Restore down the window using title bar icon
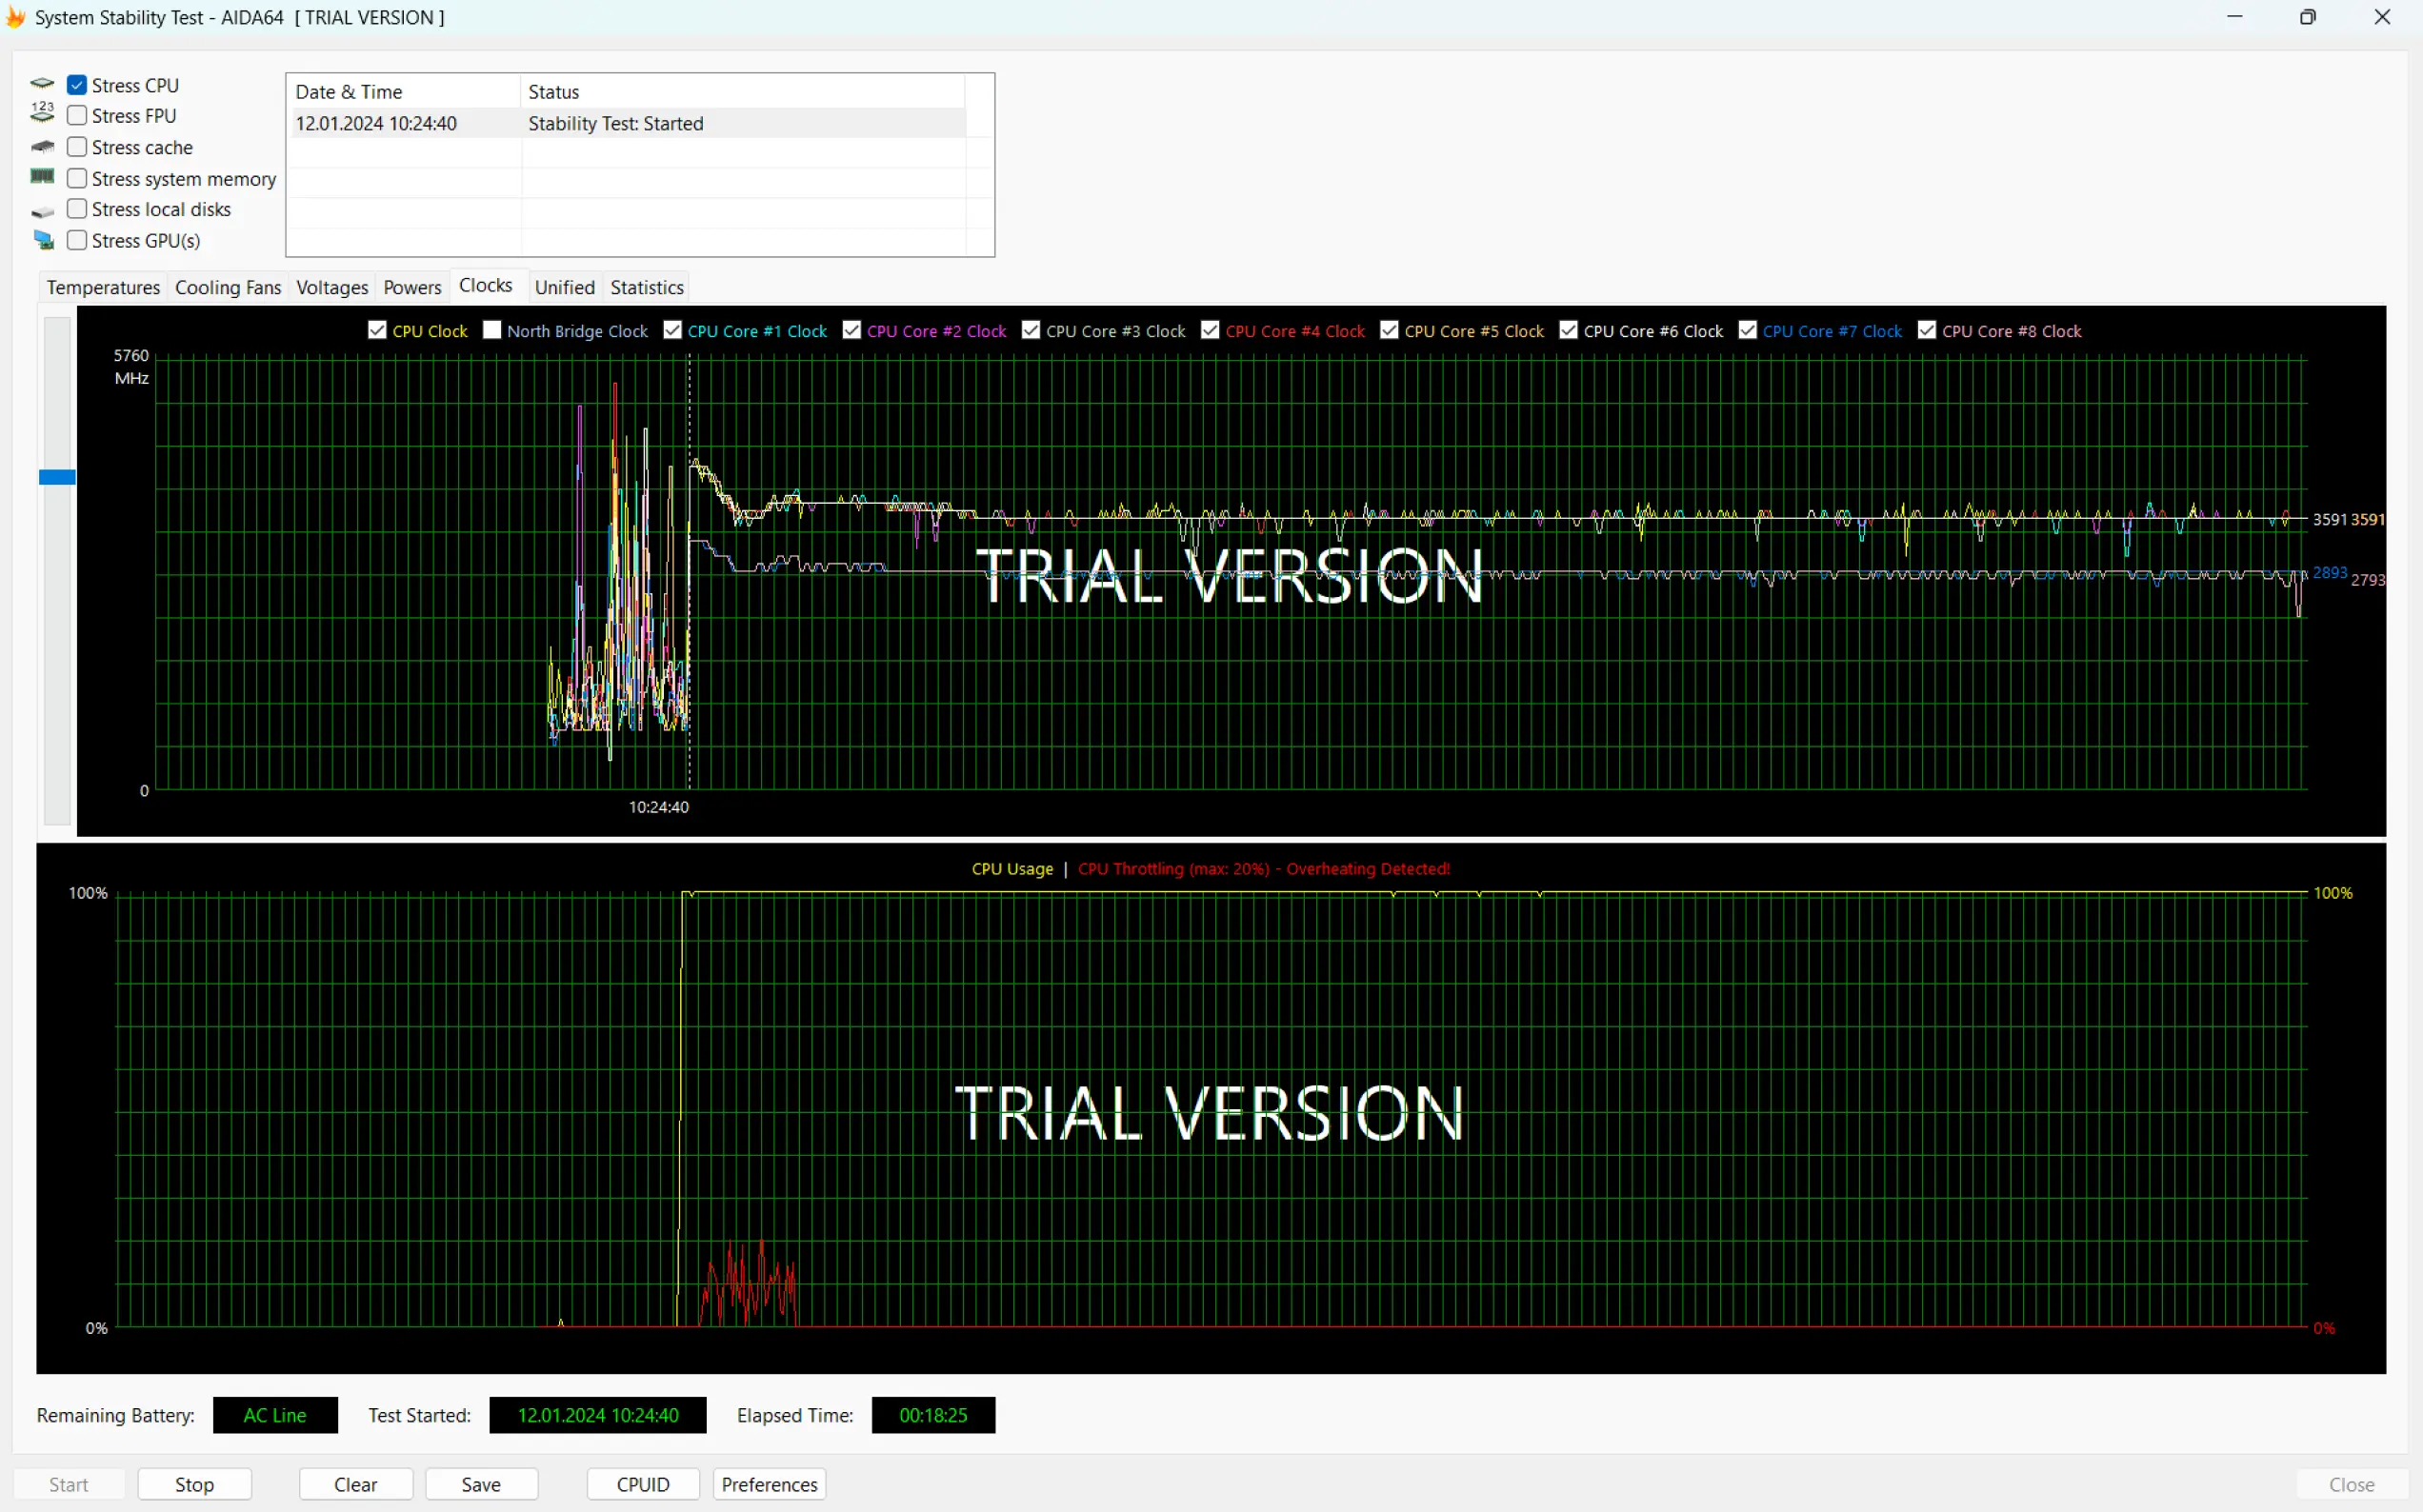 pos(2307,17)
